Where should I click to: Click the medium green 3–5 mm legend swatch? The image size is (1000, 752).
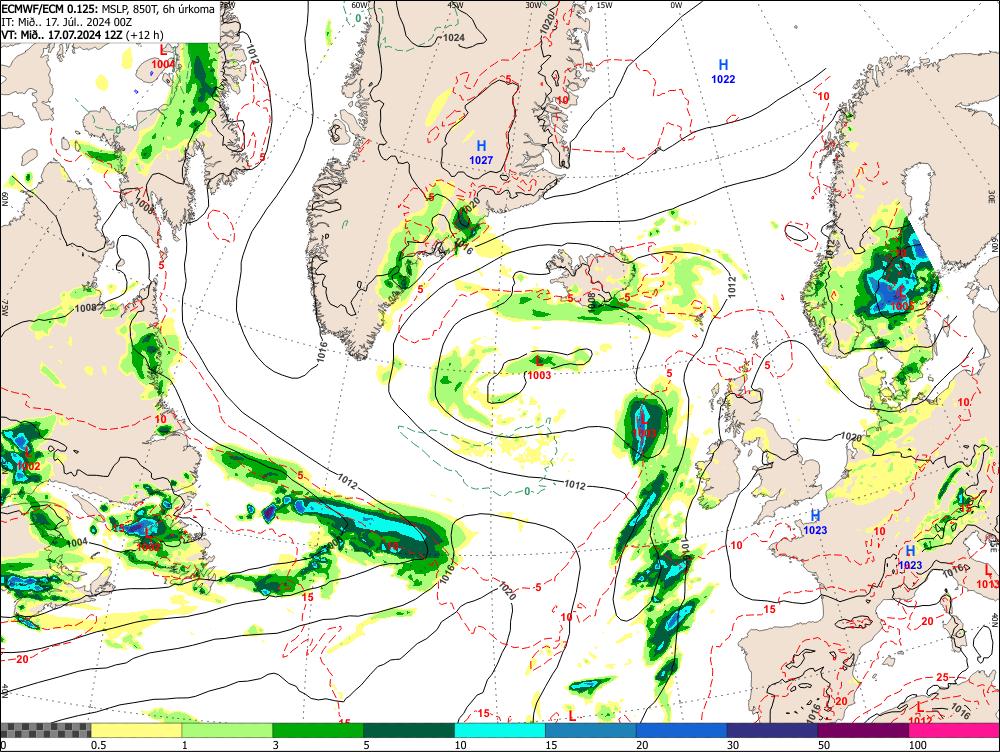pyautogui.click(x=318, y=730)
